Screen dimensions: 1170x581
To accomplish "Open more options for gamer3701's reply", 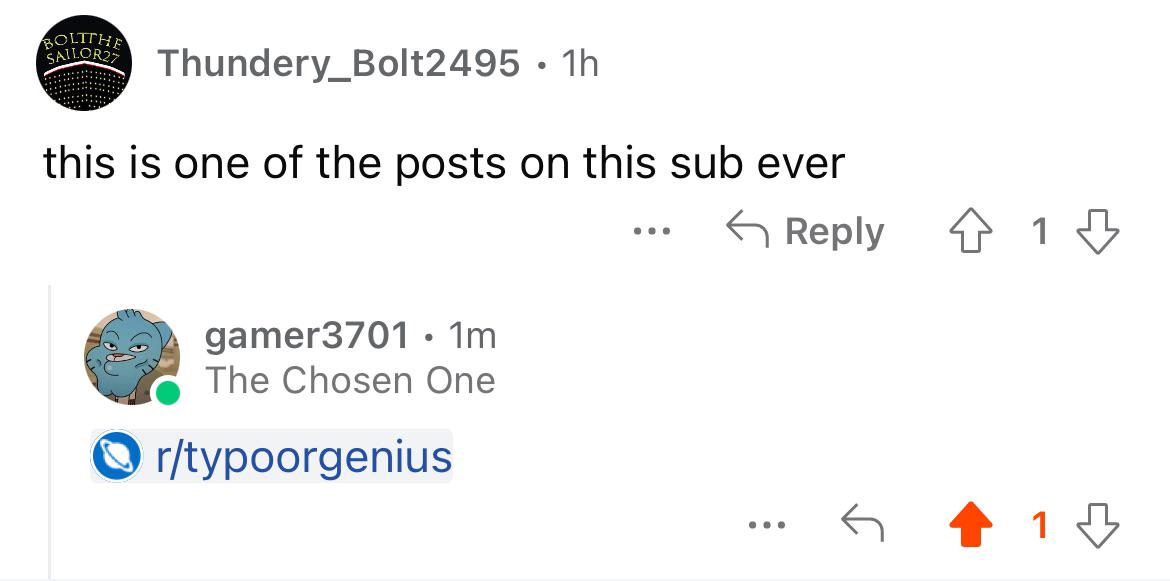I will pyautogui.click(x=767, y=525).
